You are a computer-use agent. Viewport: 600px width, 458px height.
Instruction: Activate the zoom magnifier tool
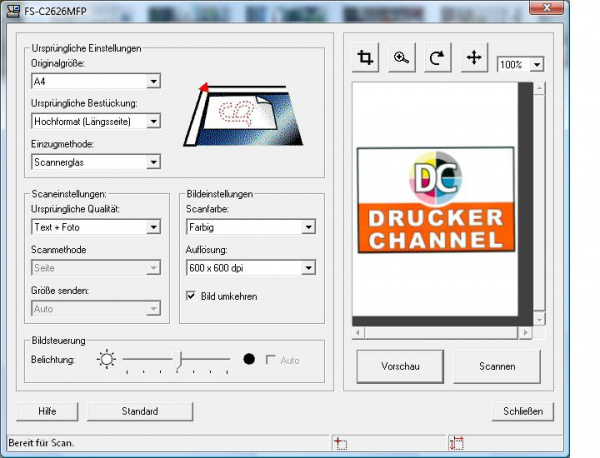402,58
